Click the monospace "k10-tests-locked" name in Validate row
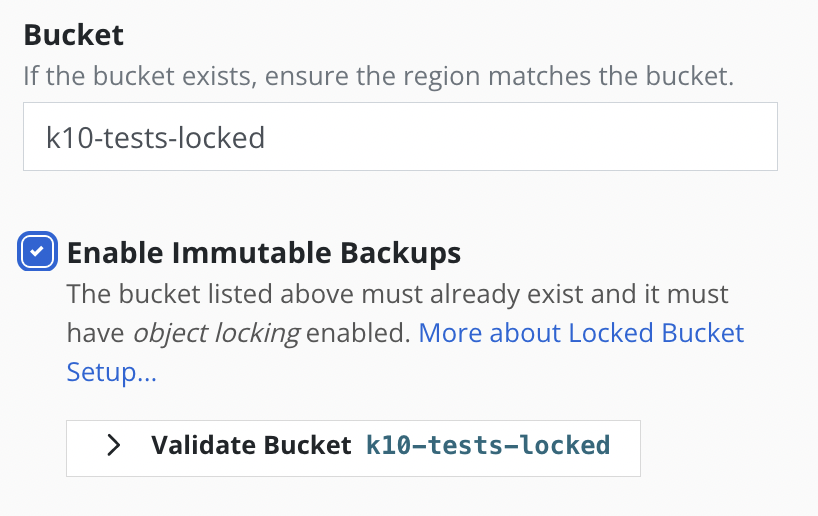Image resolution: width=818 pixels, height=516 pixels. (488, 445)
